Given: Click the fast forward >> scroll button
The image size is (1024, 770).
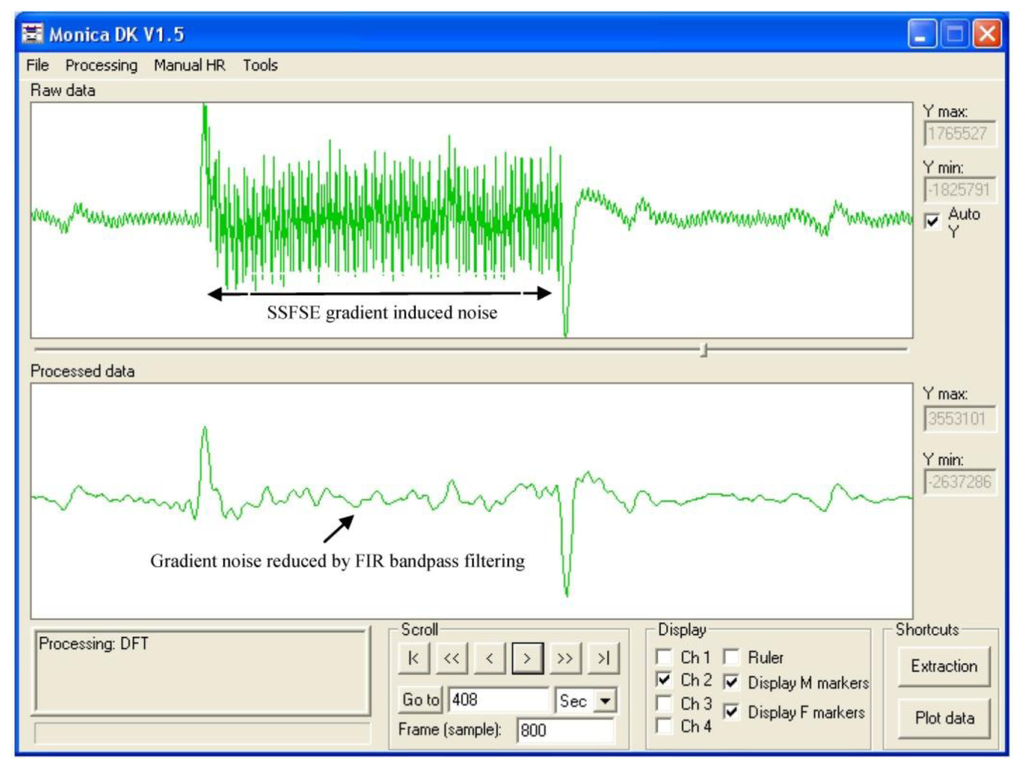Looking at the screenshot, I should (565, 658).
